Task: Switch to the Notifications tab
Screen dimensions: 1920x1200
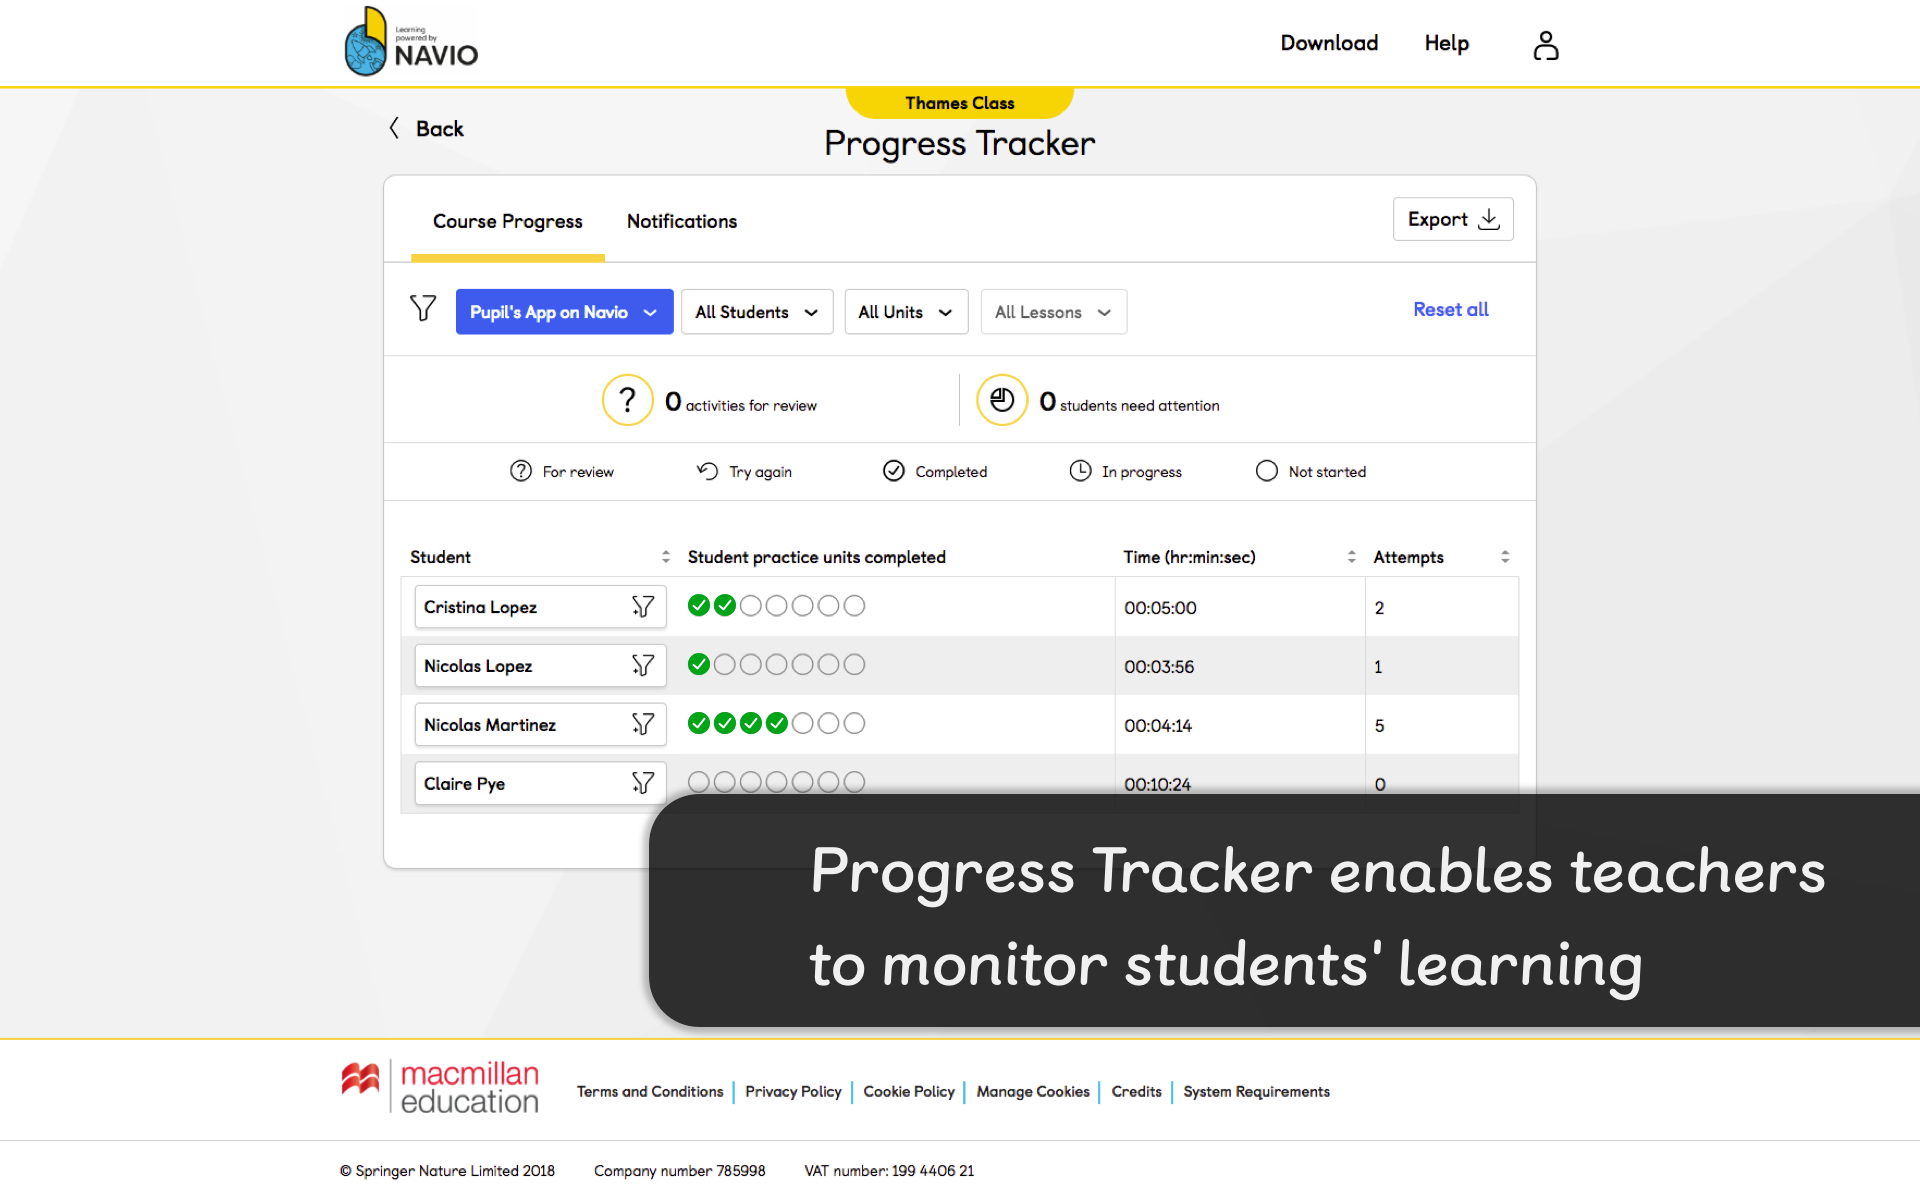Action: click(x=682, y=221)
